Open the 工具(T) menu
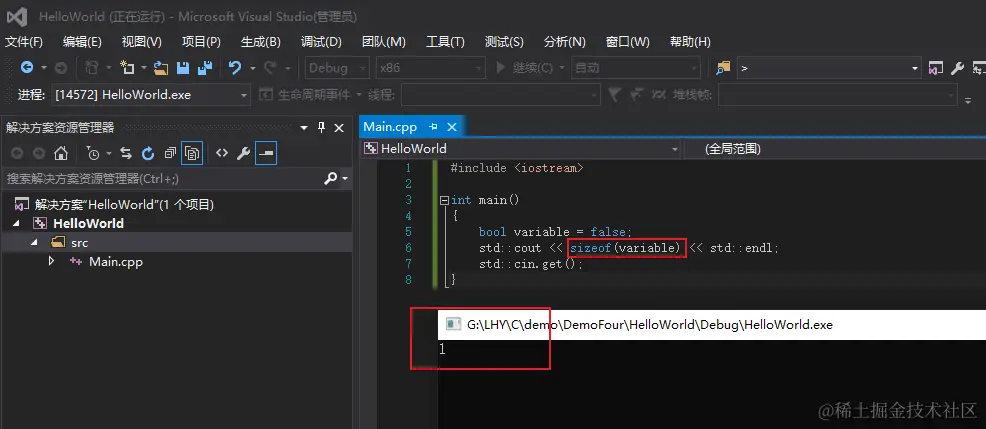Image resolution: width=986 pixels, height=429 pixels. click(445, 42)
